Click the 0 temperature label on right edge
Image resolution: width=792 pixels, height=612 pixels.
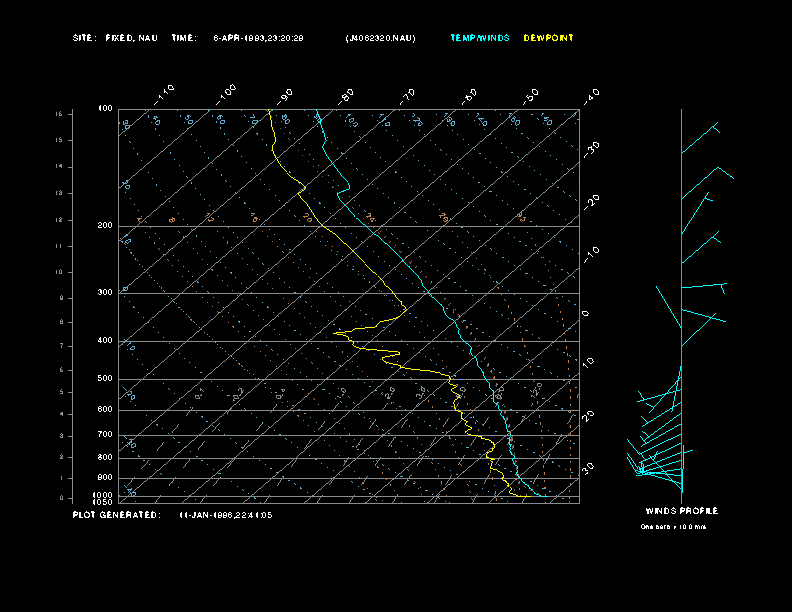pyautogui.click(x=586, y=314)
